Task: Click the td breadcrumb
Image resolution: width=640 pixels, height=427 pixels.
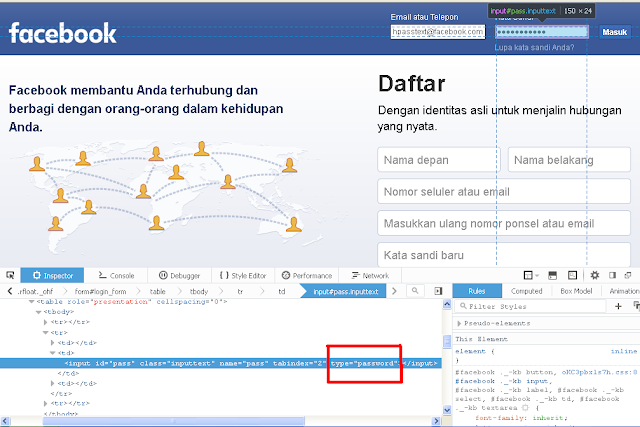Action: (x=282, y=291)
